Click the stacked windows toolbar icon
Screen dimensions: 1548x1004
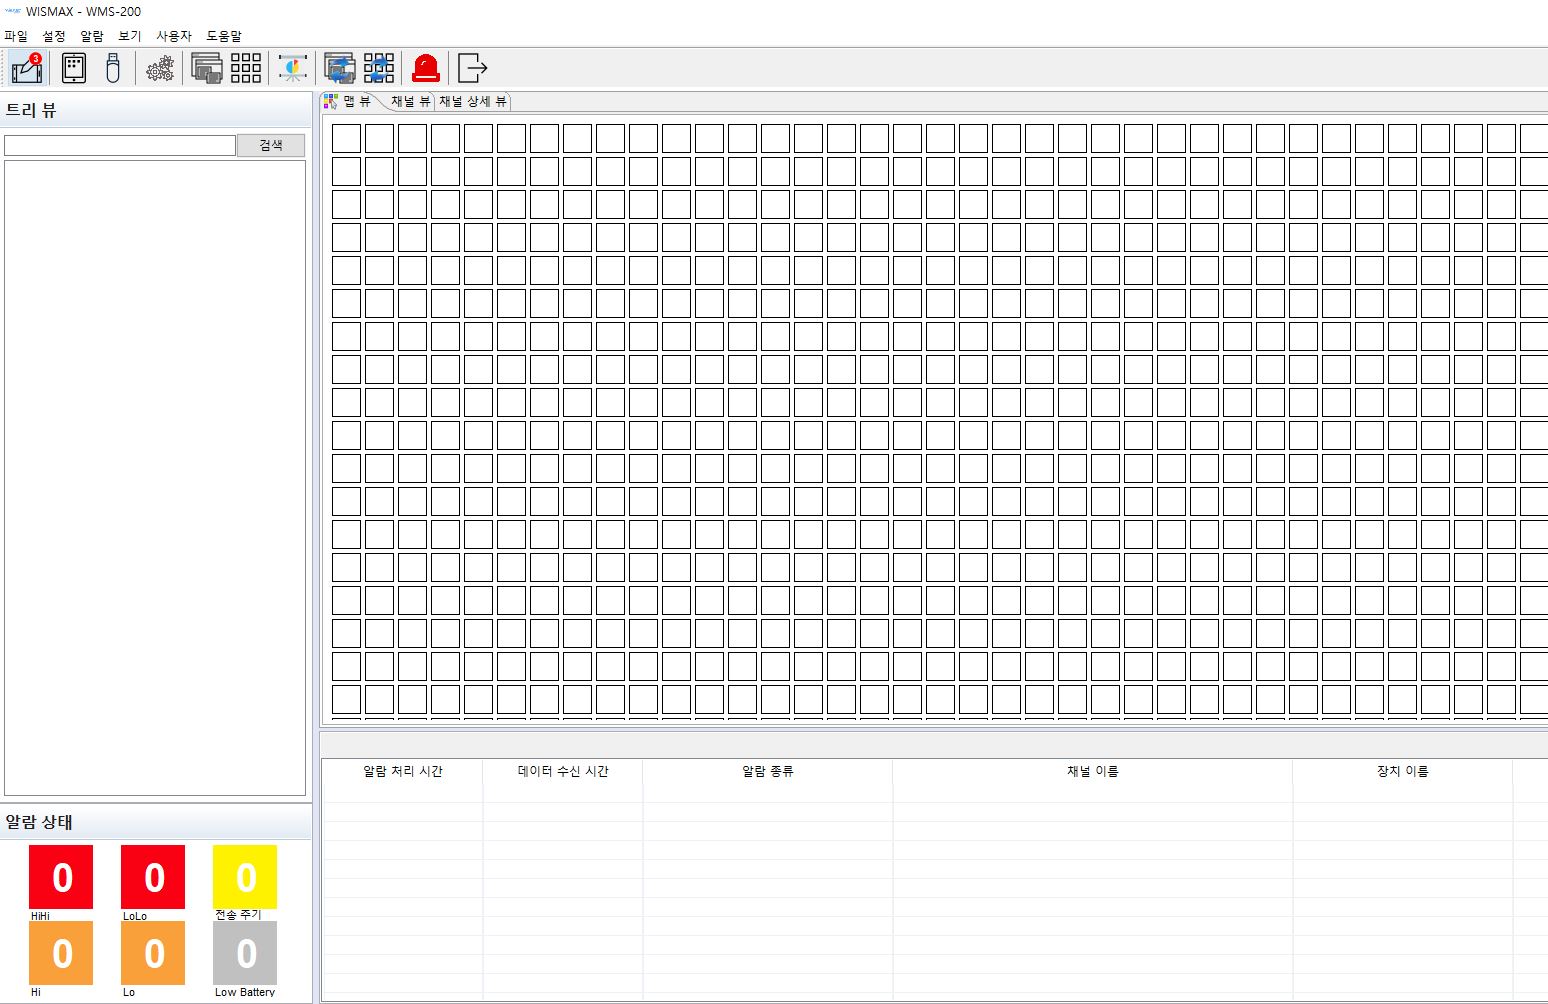pos(207,68)
